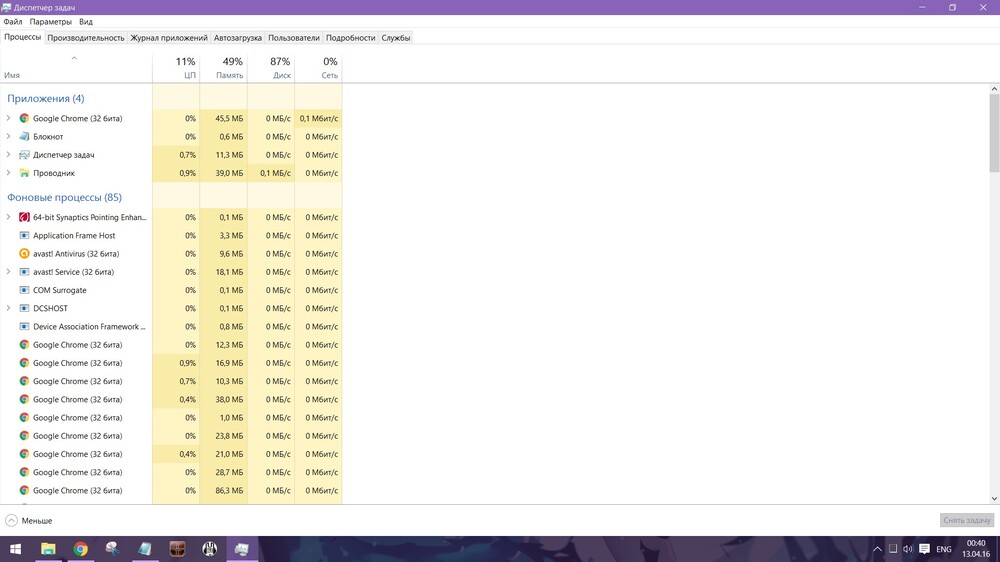Open the Action Center notifications icon
Screen dimensions: 1000x562
924,549
